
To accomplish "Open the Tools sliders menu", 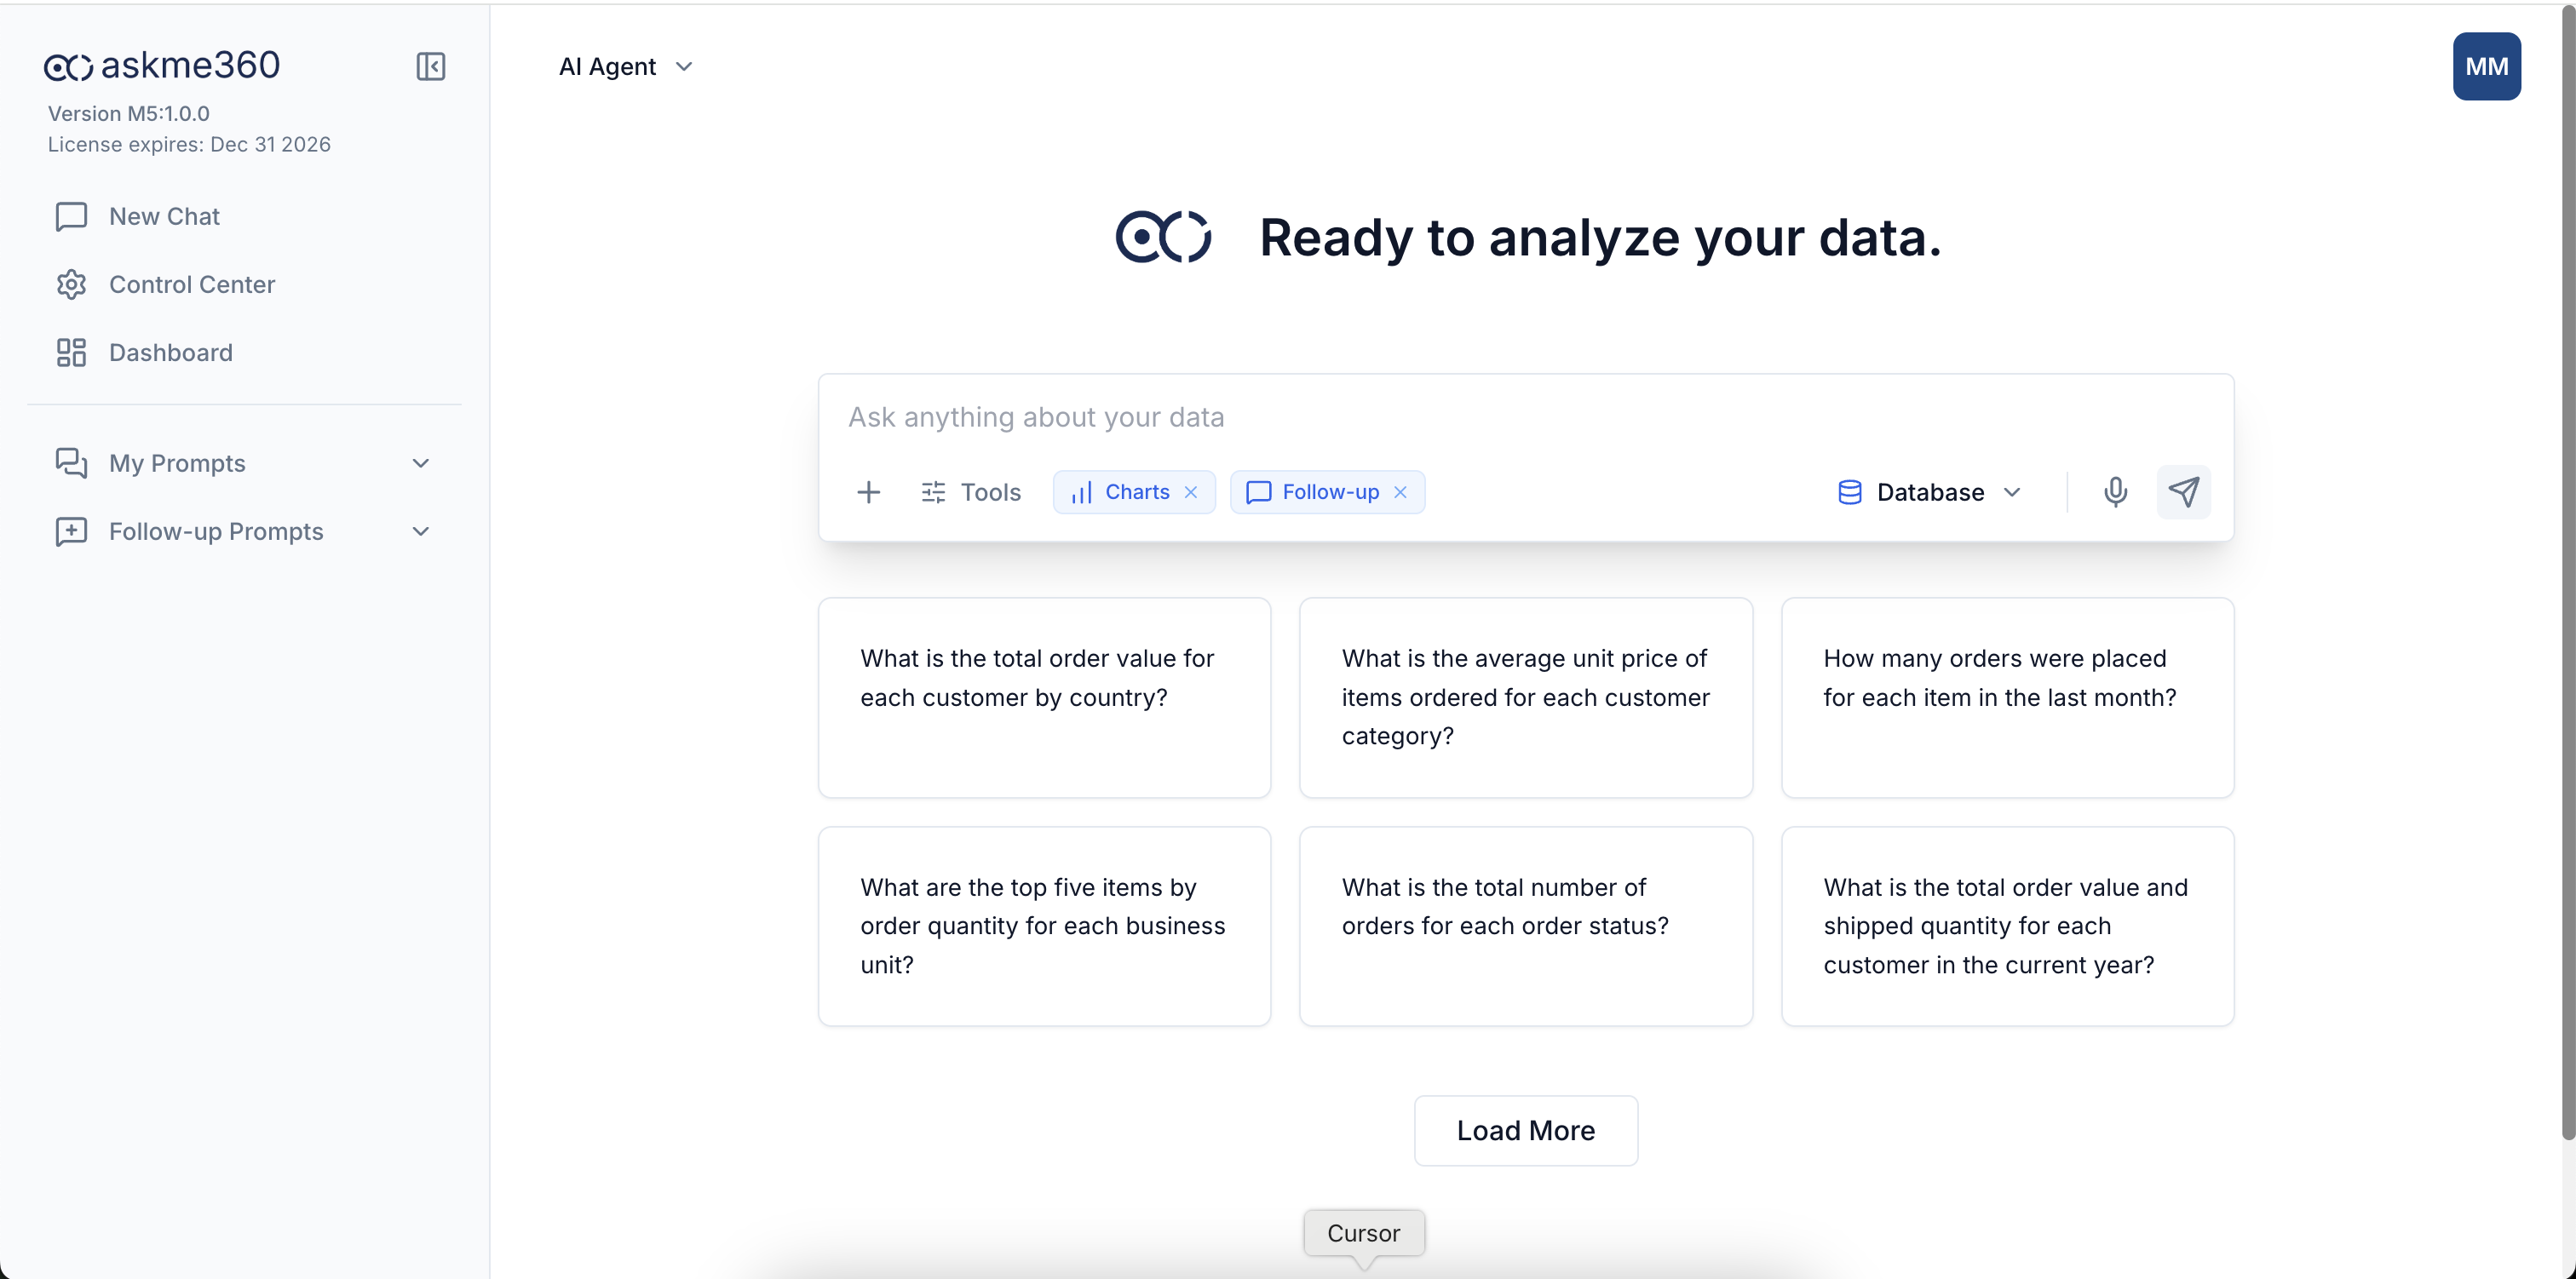I will coord(970,492).
